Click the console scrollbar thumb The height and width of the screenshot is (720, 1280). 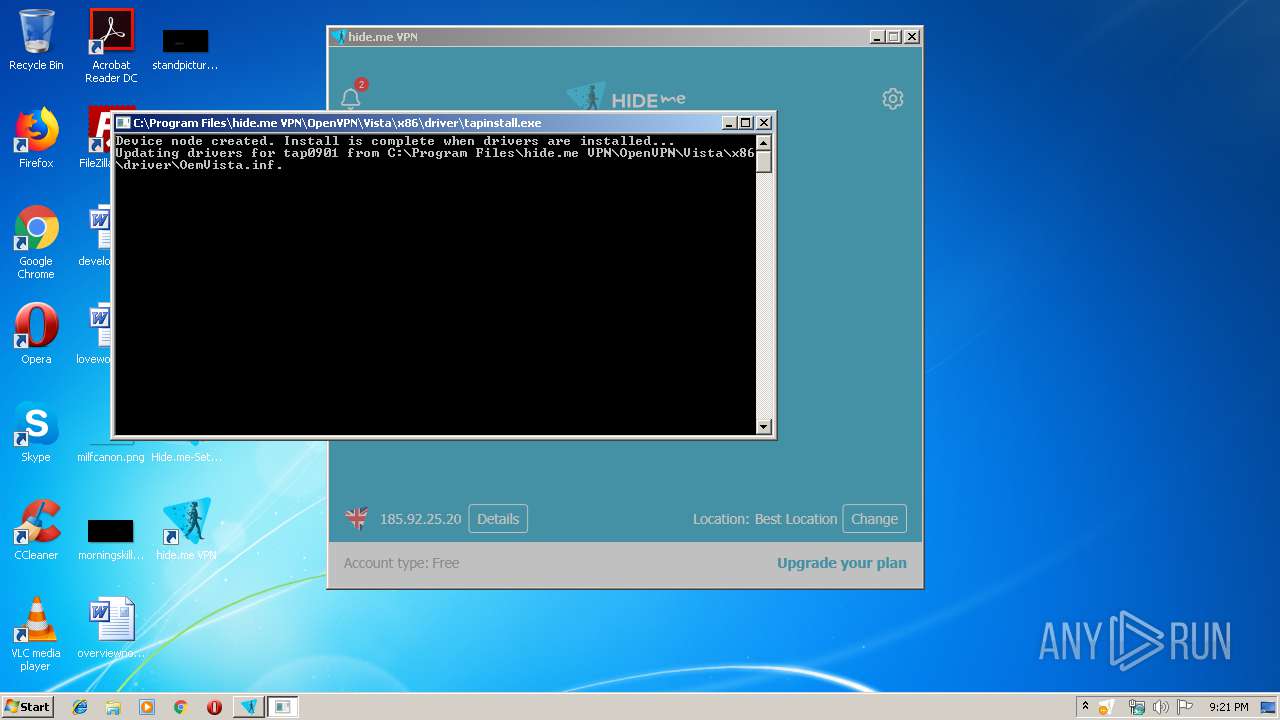764,161
